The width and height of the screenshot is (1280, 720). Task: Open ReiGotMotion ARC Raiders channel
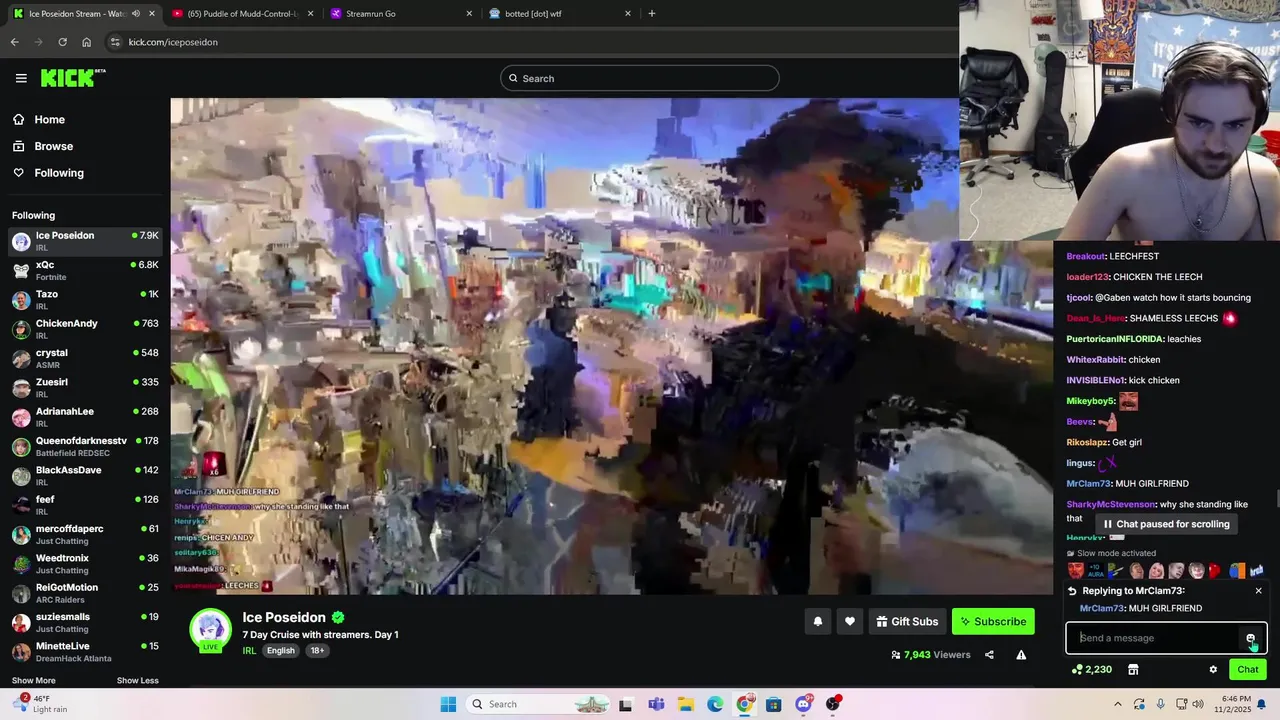[85, 592]
